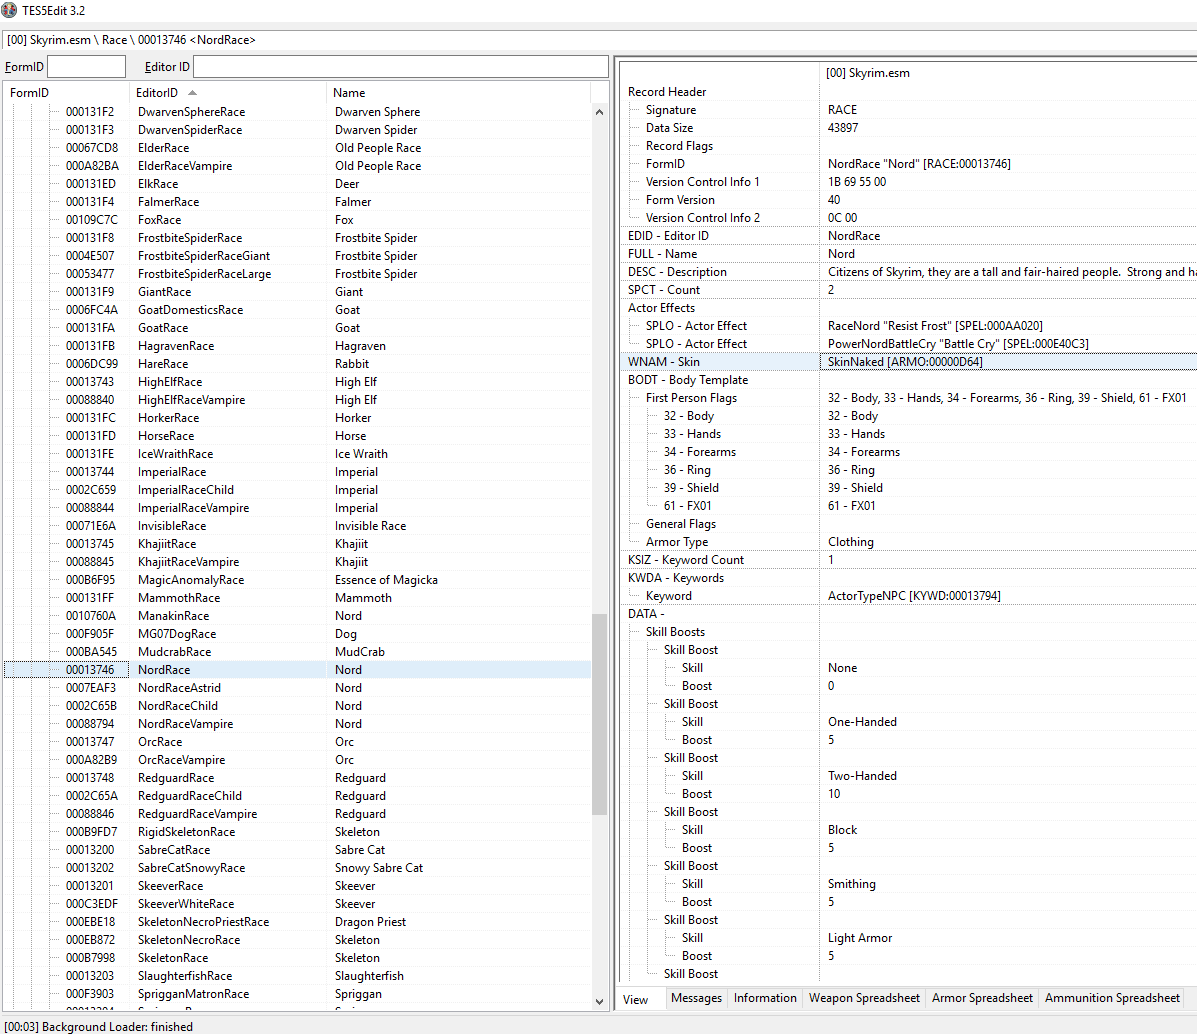The width and height of the screenshot is (1197, 1034).
Task: Click the SkinNaked ARMO value cell
Action: coord(1008,362)
